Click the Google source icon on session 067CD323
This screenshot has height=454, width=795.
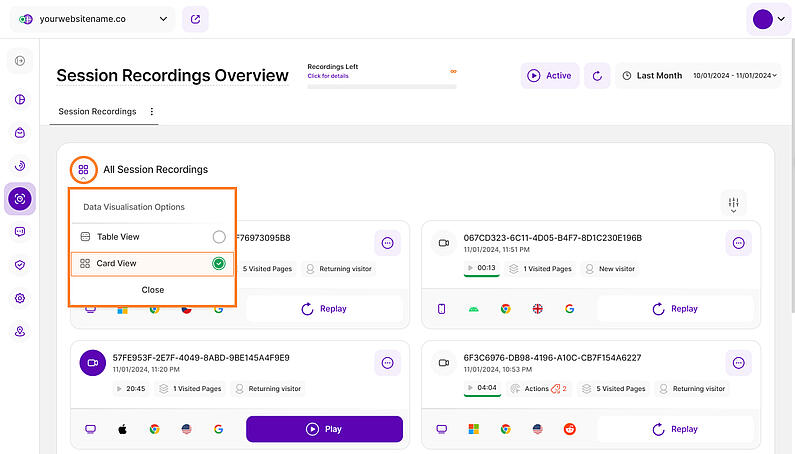[x=570, y=309]
